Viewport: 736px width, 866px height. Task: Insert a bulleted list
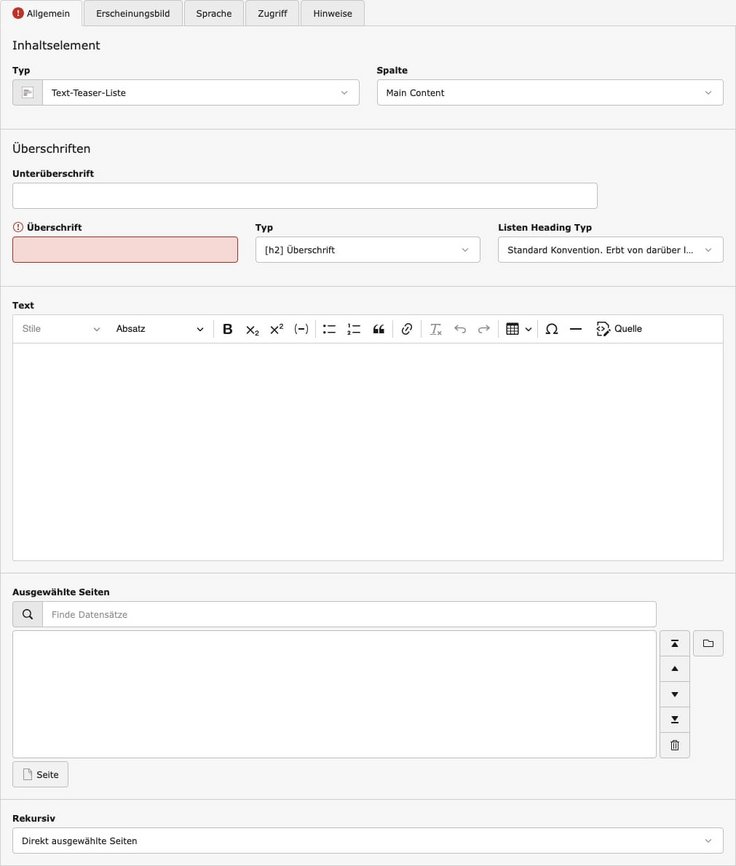coord(329,329)
